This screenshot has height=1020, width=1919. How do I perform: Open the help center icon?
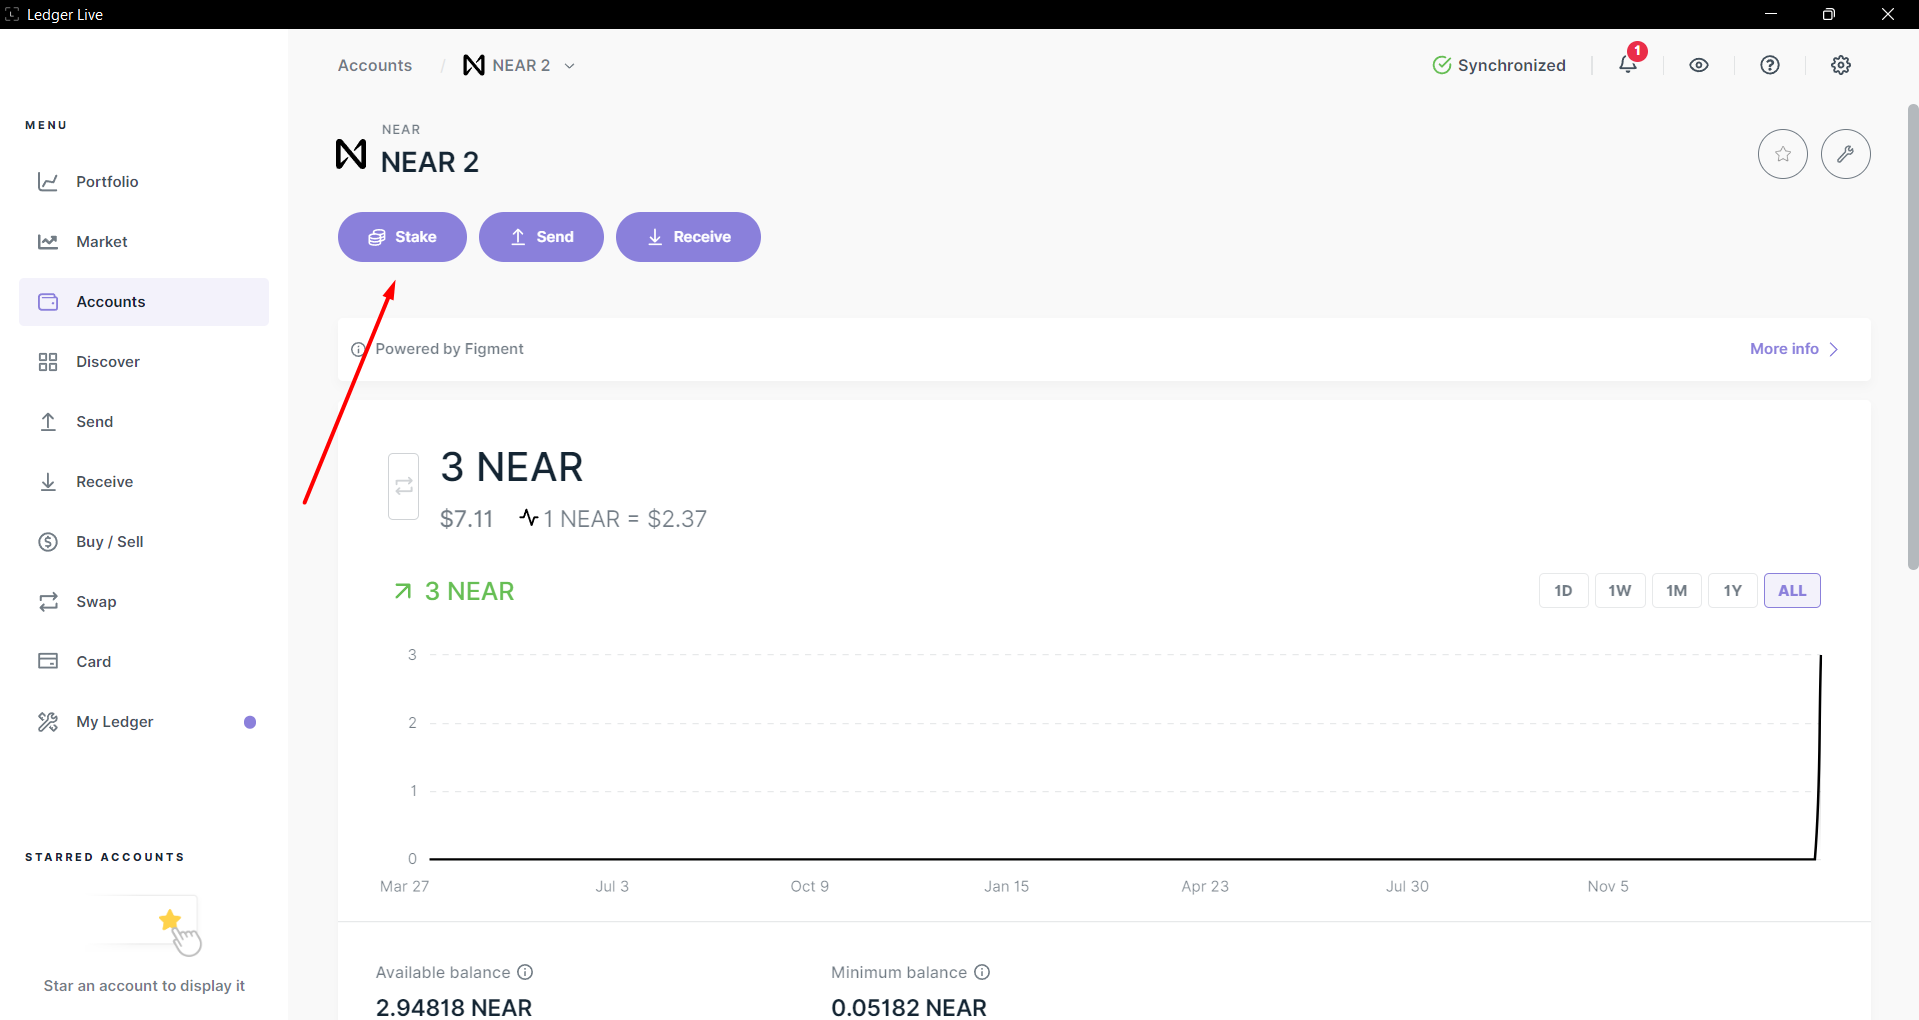coord(1770,64)
